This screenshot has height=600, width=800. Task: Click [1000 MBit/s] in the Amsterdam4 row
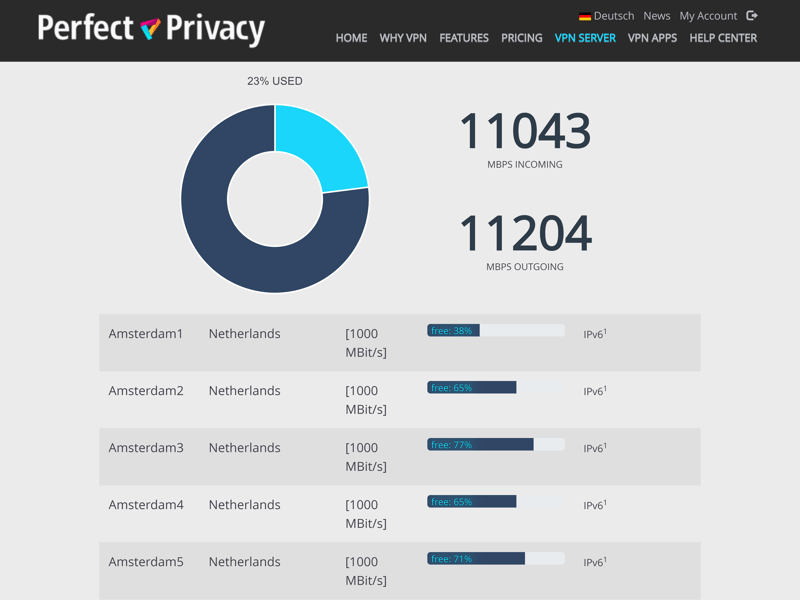click(x=366, y=514)
